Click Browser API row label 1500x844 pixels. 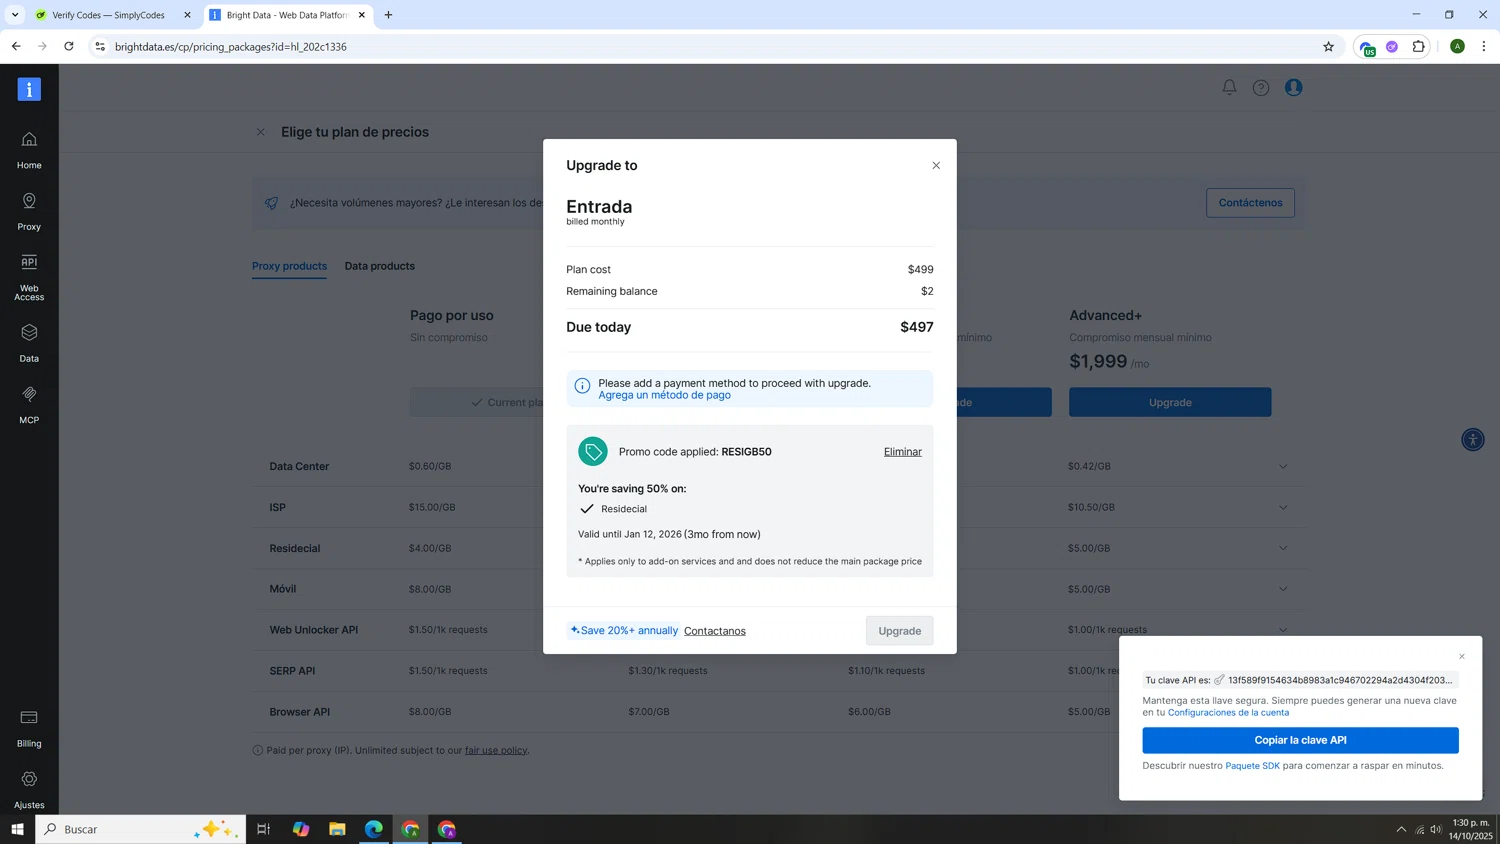pyautogui.click(x=299, y=712)
